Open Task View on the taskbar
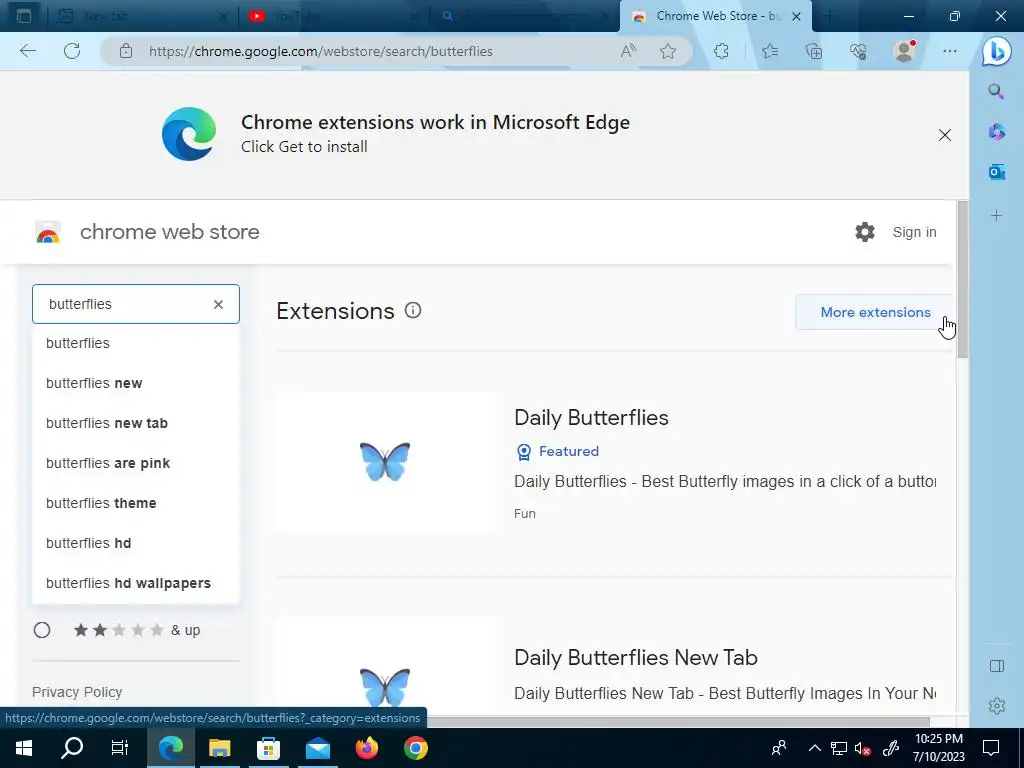The width and height of the screenshot is (1024, 768). (x=120, y=748)
